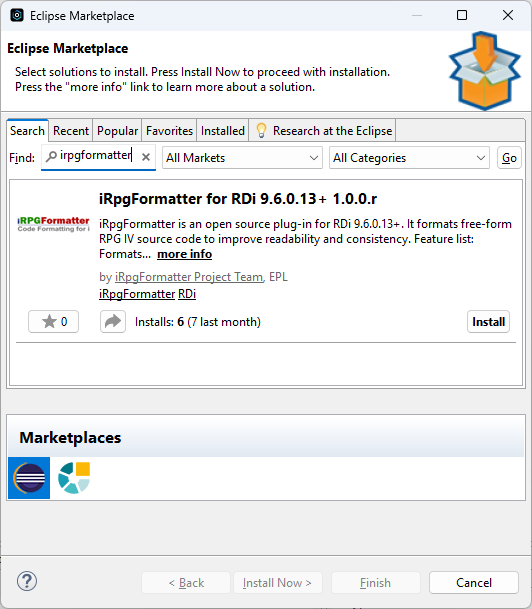Click the Cancel button

pyautogui.click(x=474, y=583)
